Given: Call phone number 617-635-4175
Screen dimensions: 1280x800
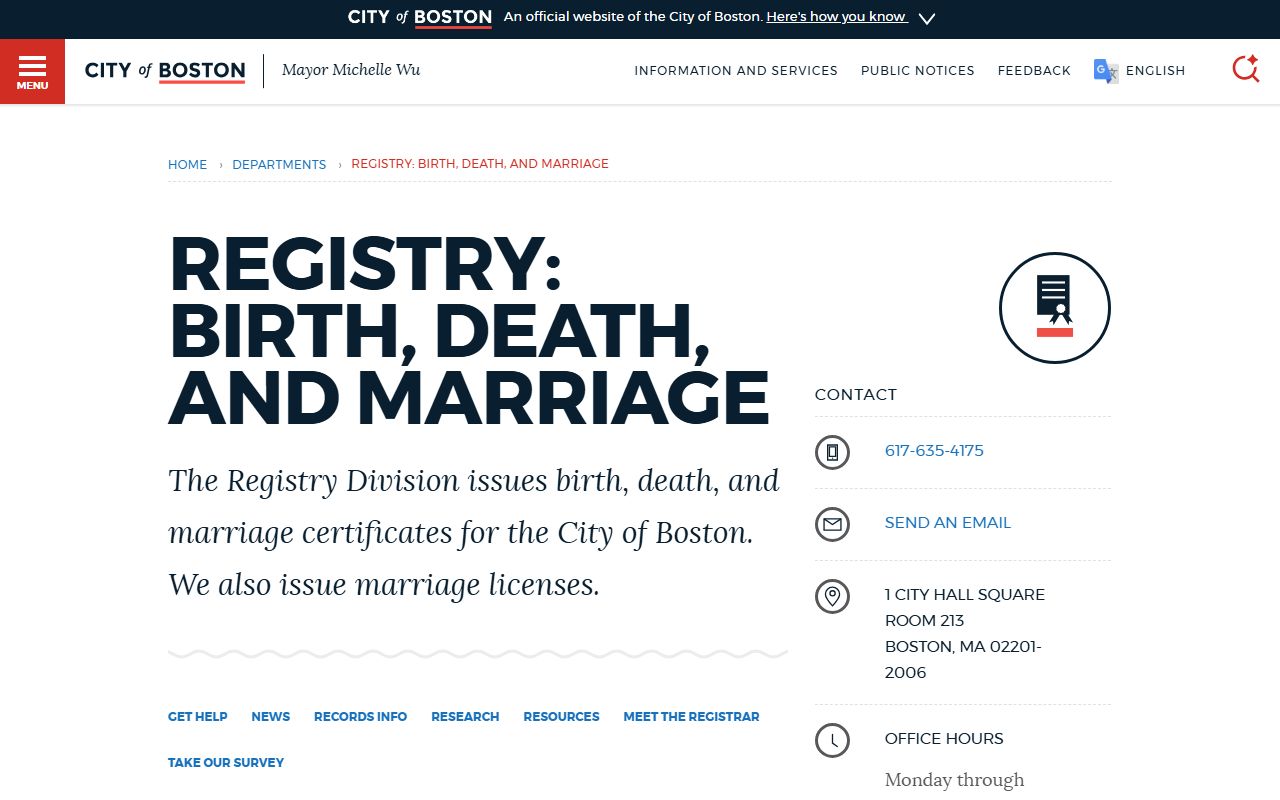Looking at the screenshot, I should click(x=934, y=451).
